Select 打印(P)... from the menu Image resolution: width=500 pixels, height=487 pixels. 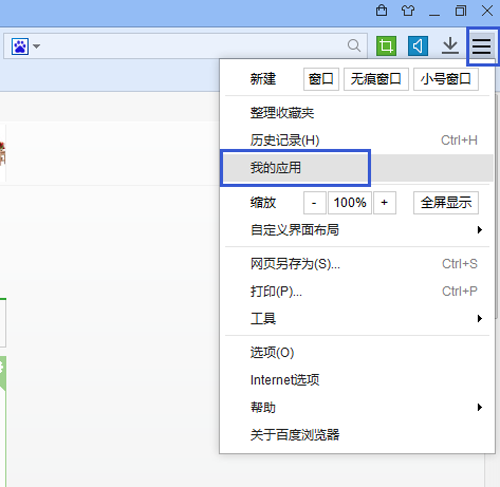point(357,291)
